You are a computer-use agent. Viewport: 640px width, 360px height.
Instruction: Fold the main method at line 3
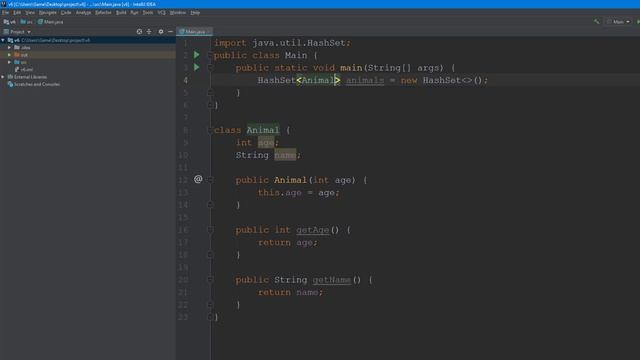(210, 68)
